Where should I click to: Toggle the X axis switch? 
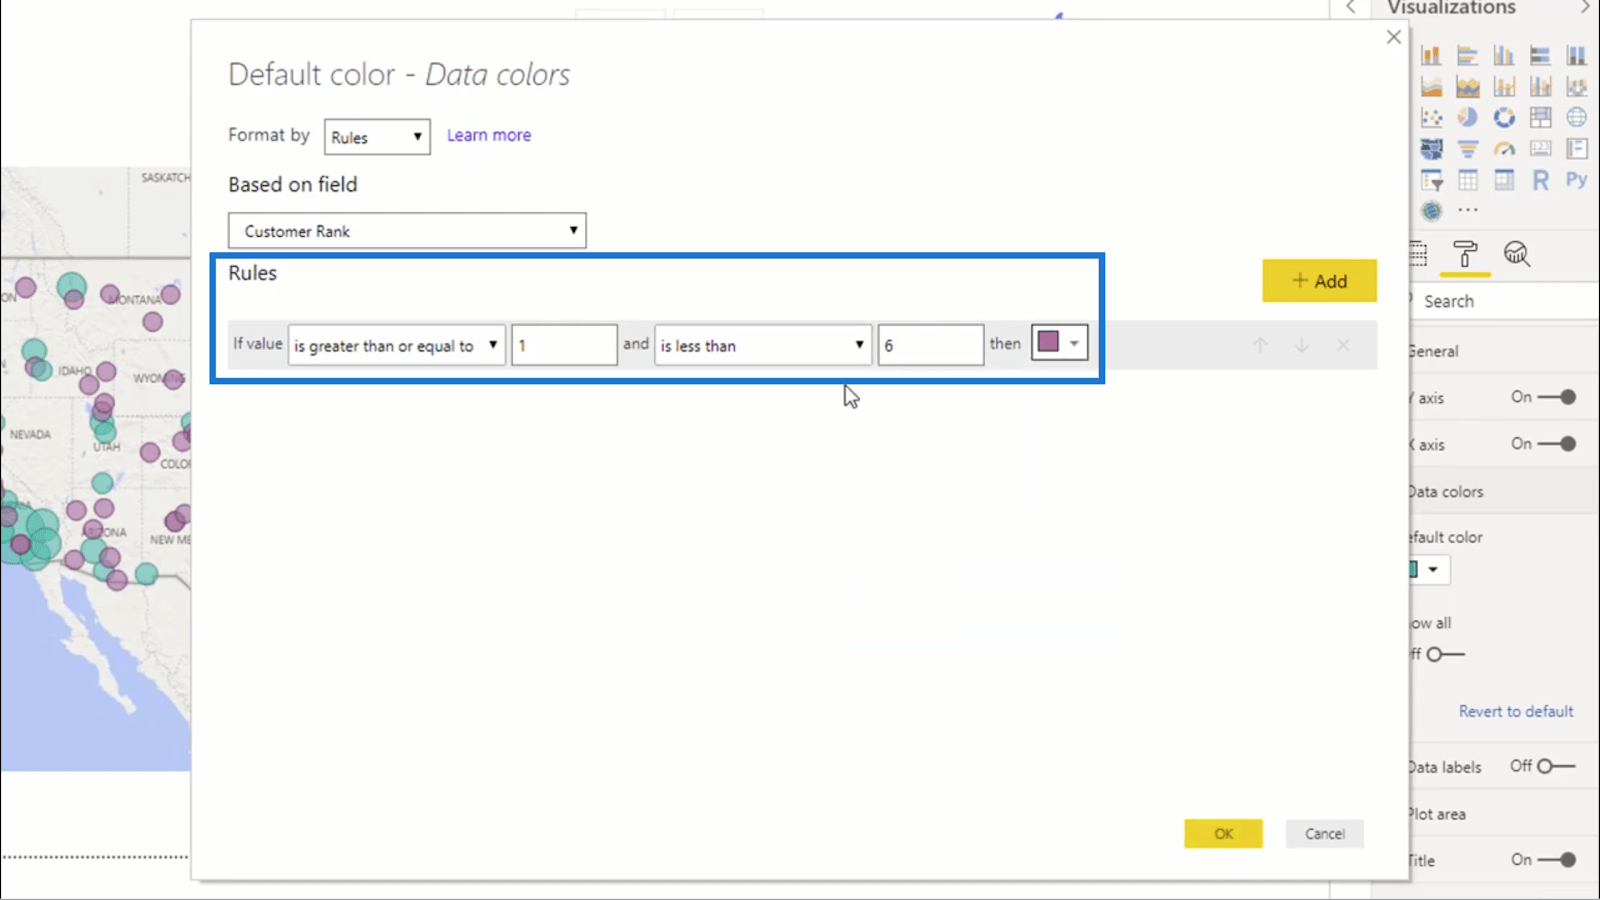pyautogui.click(x=1557, y=444)
